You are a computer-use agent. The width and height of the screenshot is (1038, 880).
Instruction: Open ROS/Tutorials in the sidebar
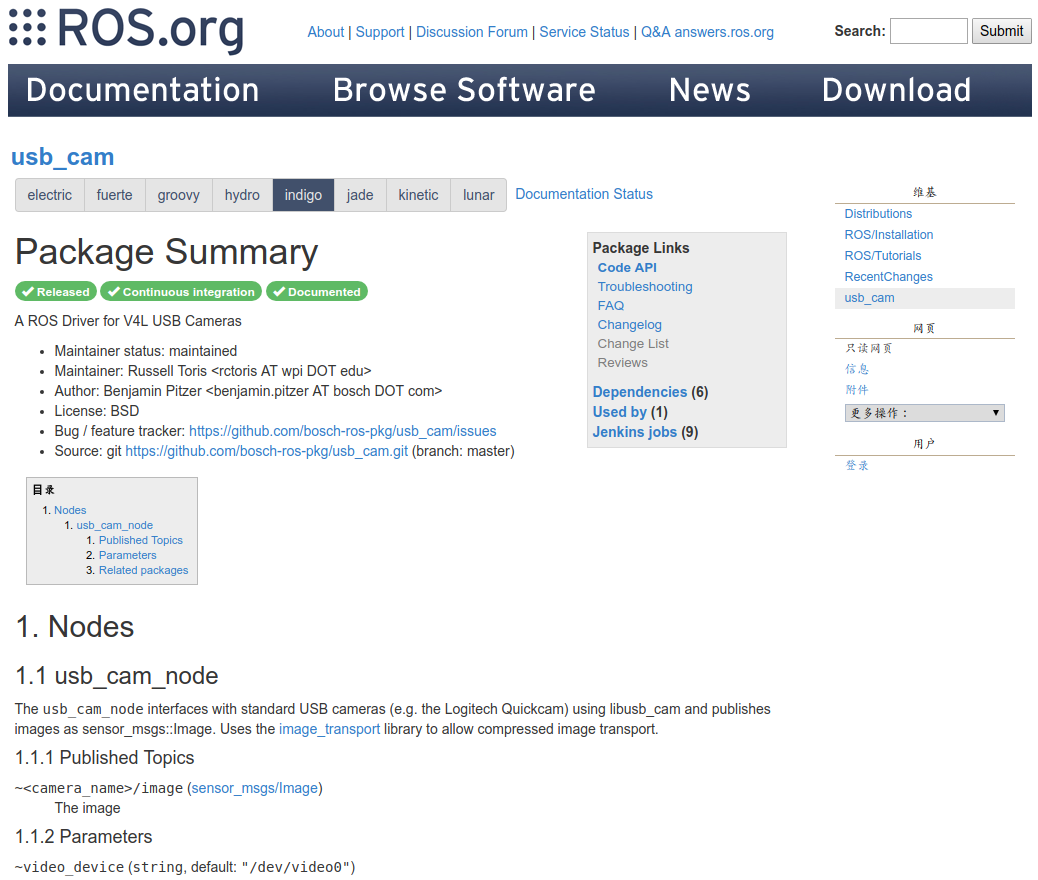[883, 256]
